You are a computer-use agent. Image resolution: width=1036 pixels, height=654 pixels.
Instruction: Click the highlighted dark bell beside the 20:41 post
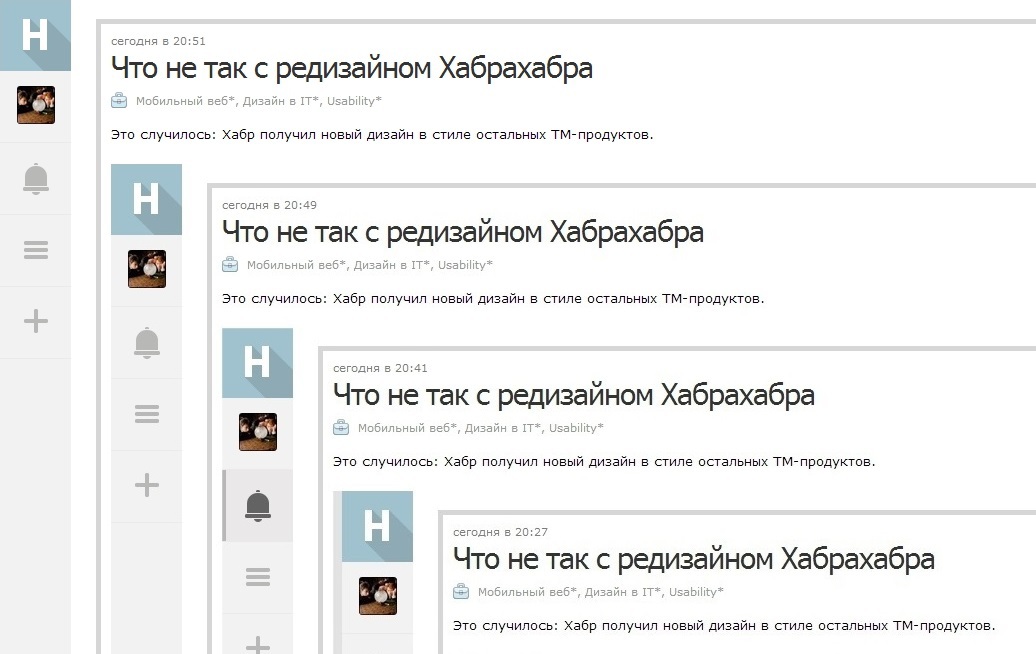[x=258, y=506]
